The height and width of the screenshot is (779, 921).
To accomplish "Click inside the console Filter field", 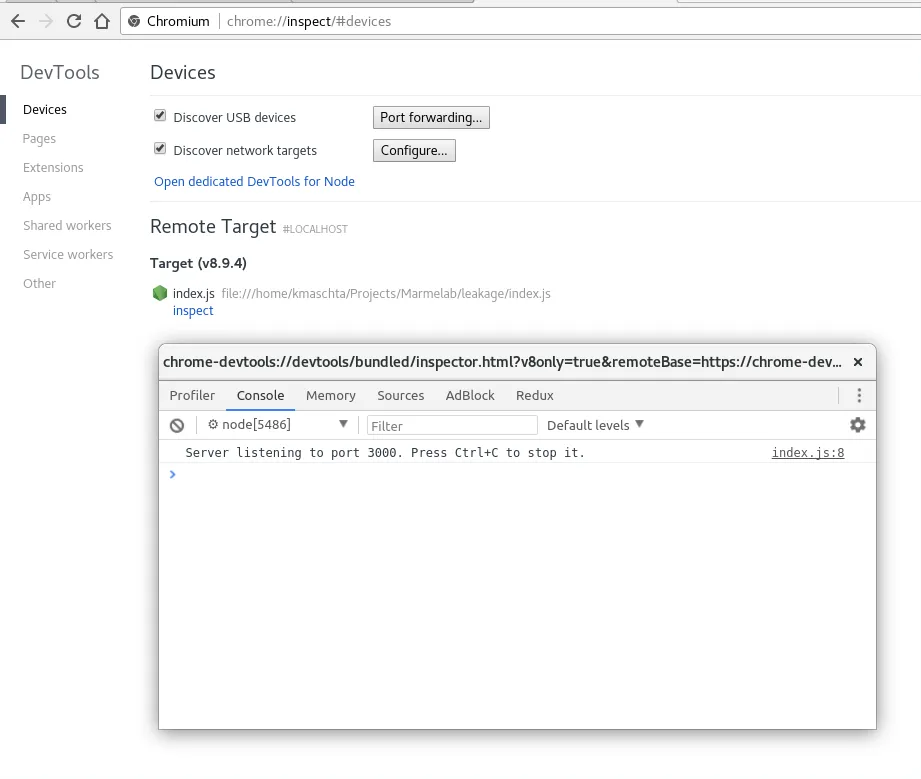I will 450,425.
